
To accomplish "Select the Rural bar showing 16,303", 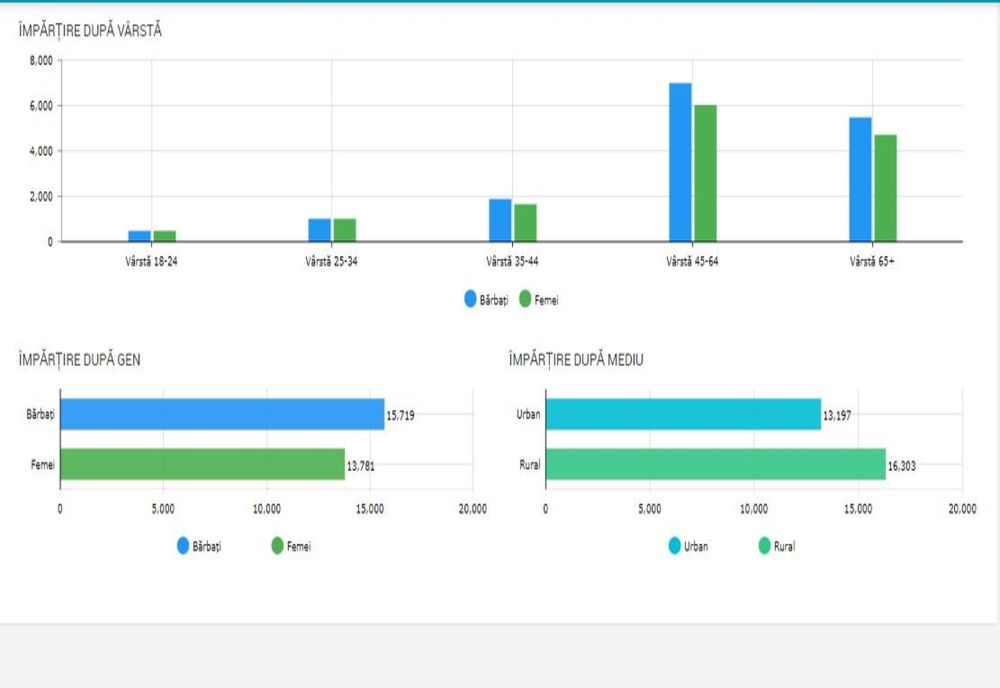I will [x=715, y=464].
